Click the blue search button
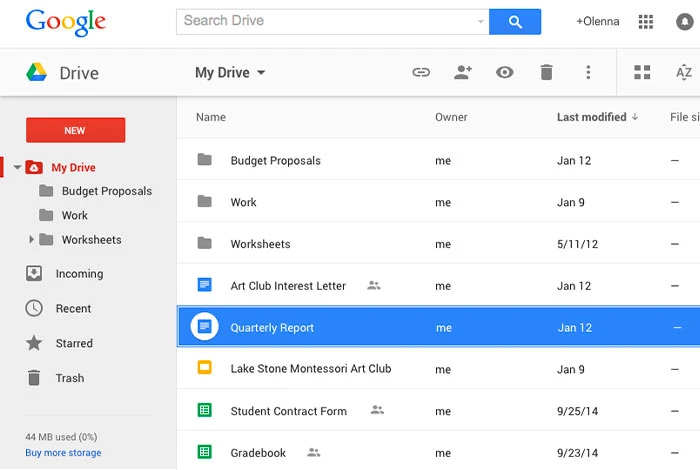Viewport: 700px width, 470px height. click(515, 21)
